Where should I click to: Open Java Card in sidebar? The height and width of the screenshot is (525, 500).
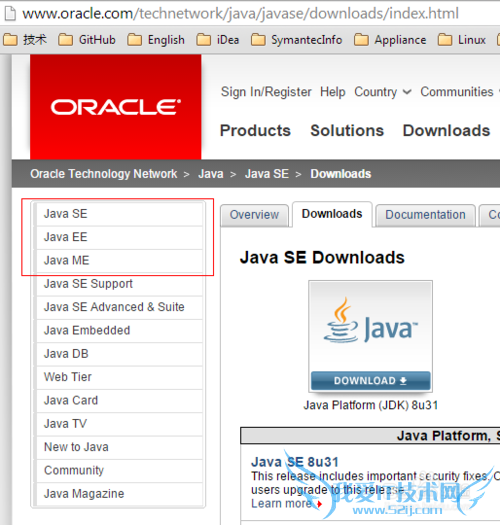(x=119, y=400)
